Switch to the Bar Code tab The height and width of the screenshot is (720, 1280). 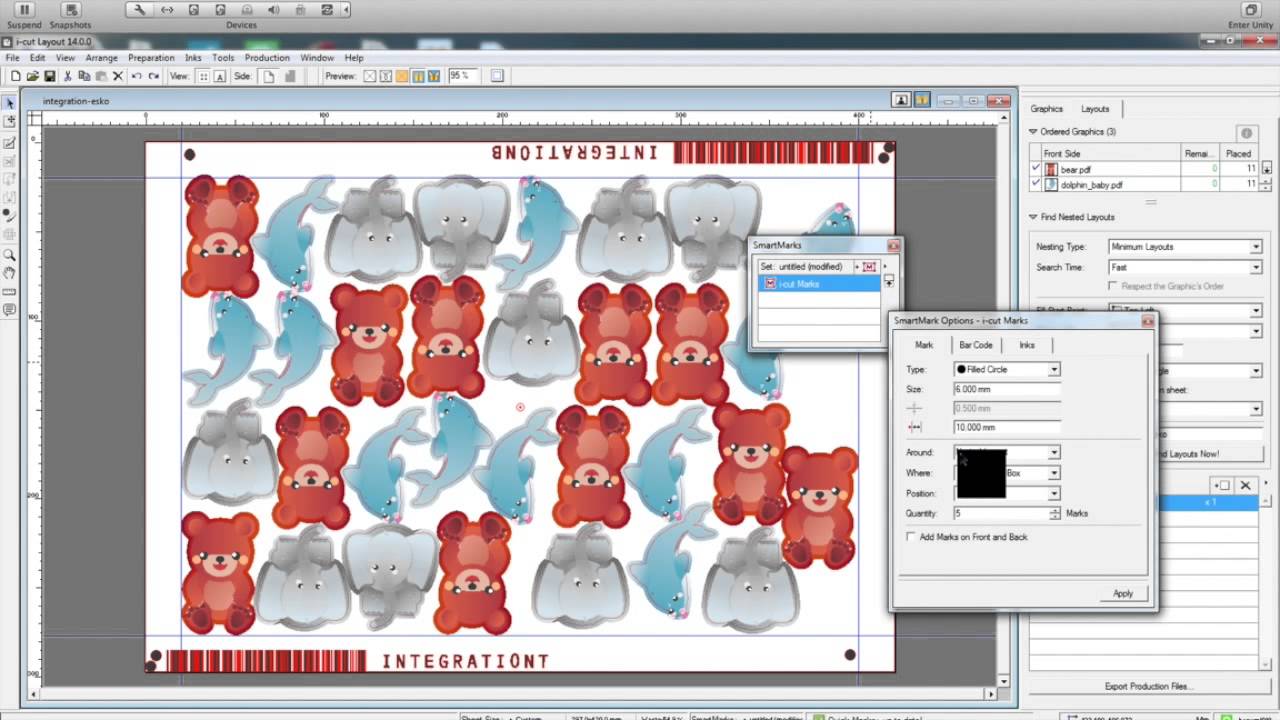tap(976, 345)
